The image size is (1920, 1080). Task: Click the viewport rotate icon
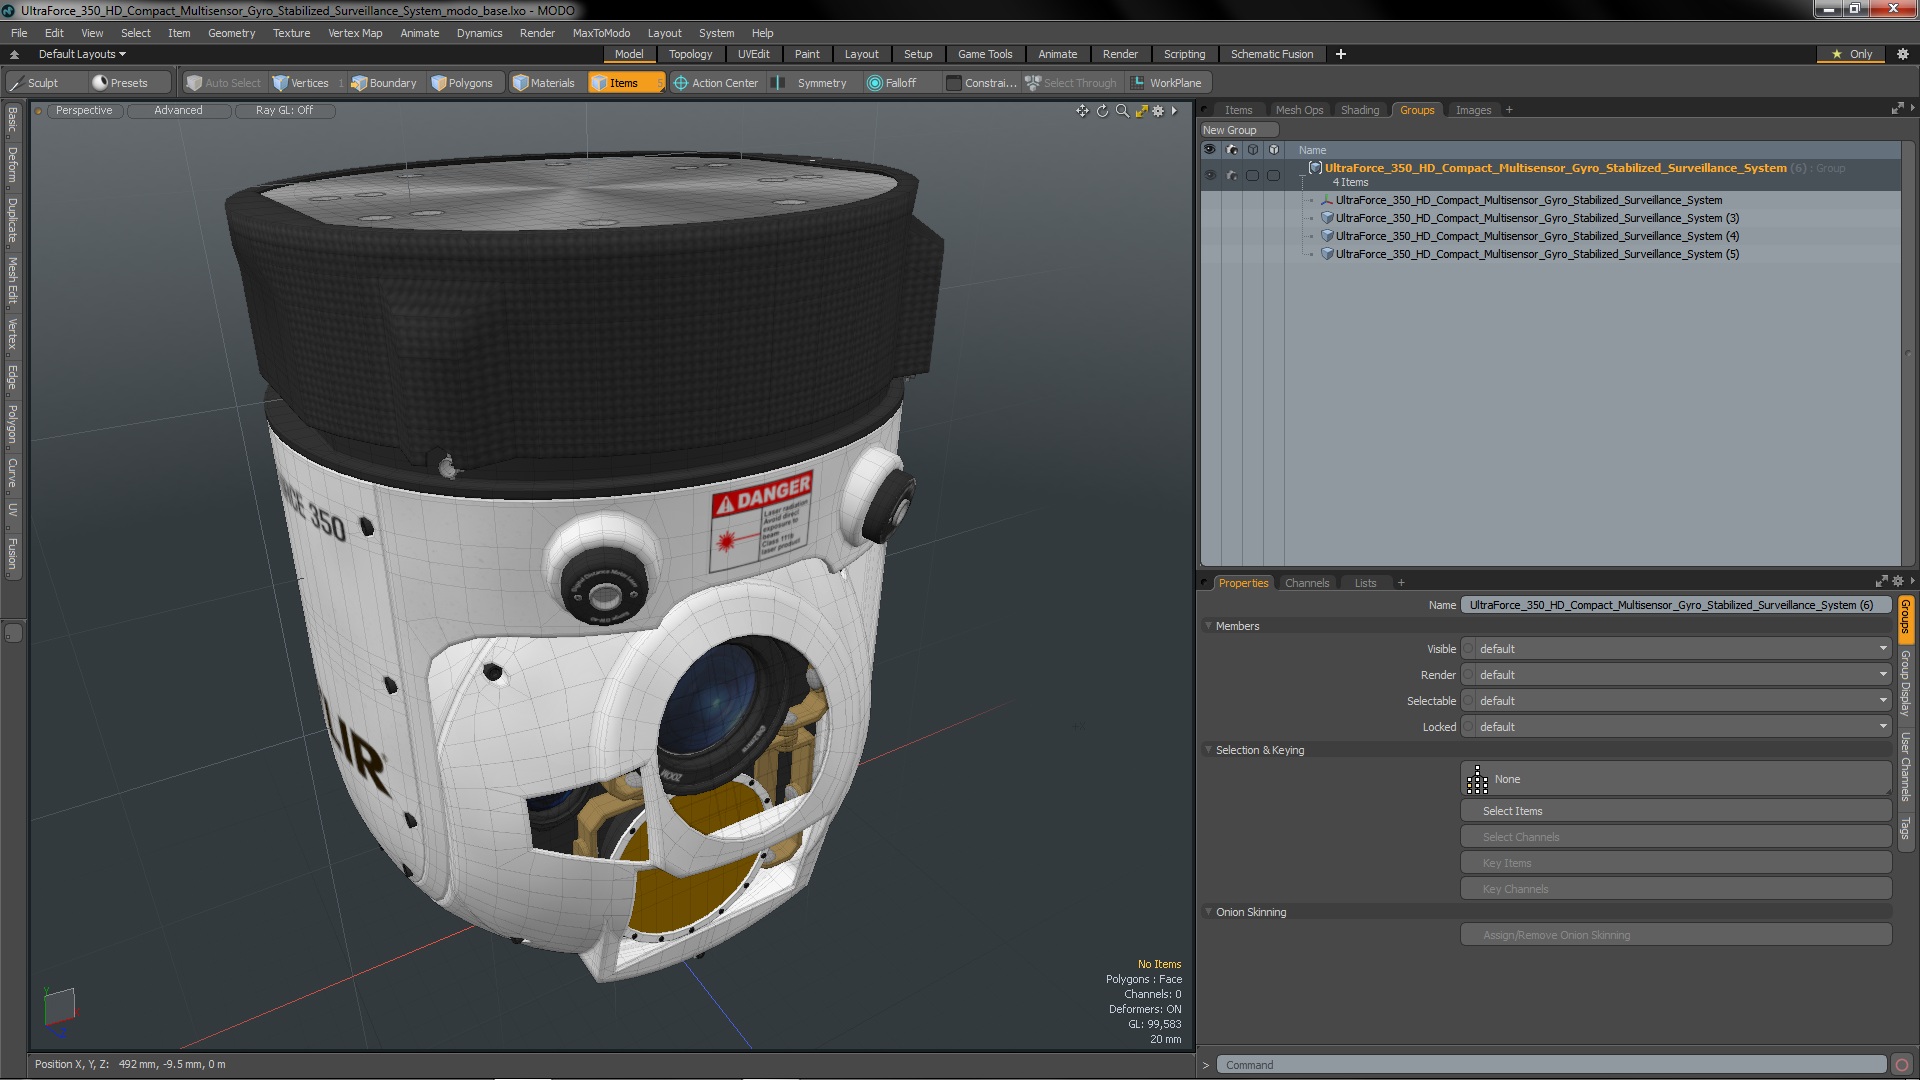click(1102, 111)
